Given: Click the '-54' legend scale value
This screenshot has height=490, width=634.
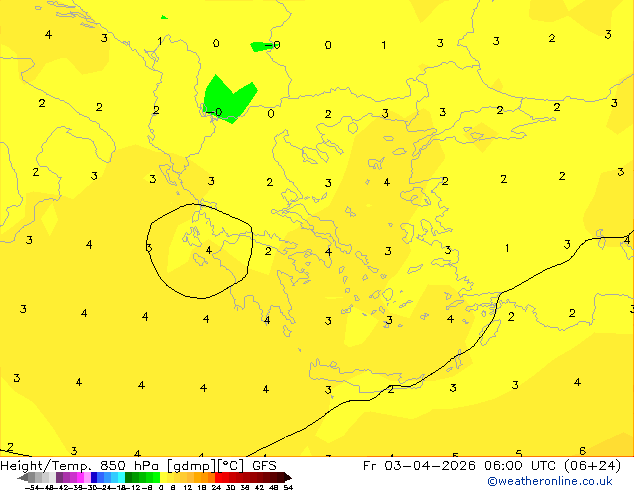Looking at the screenshot, I should point(32,487).
